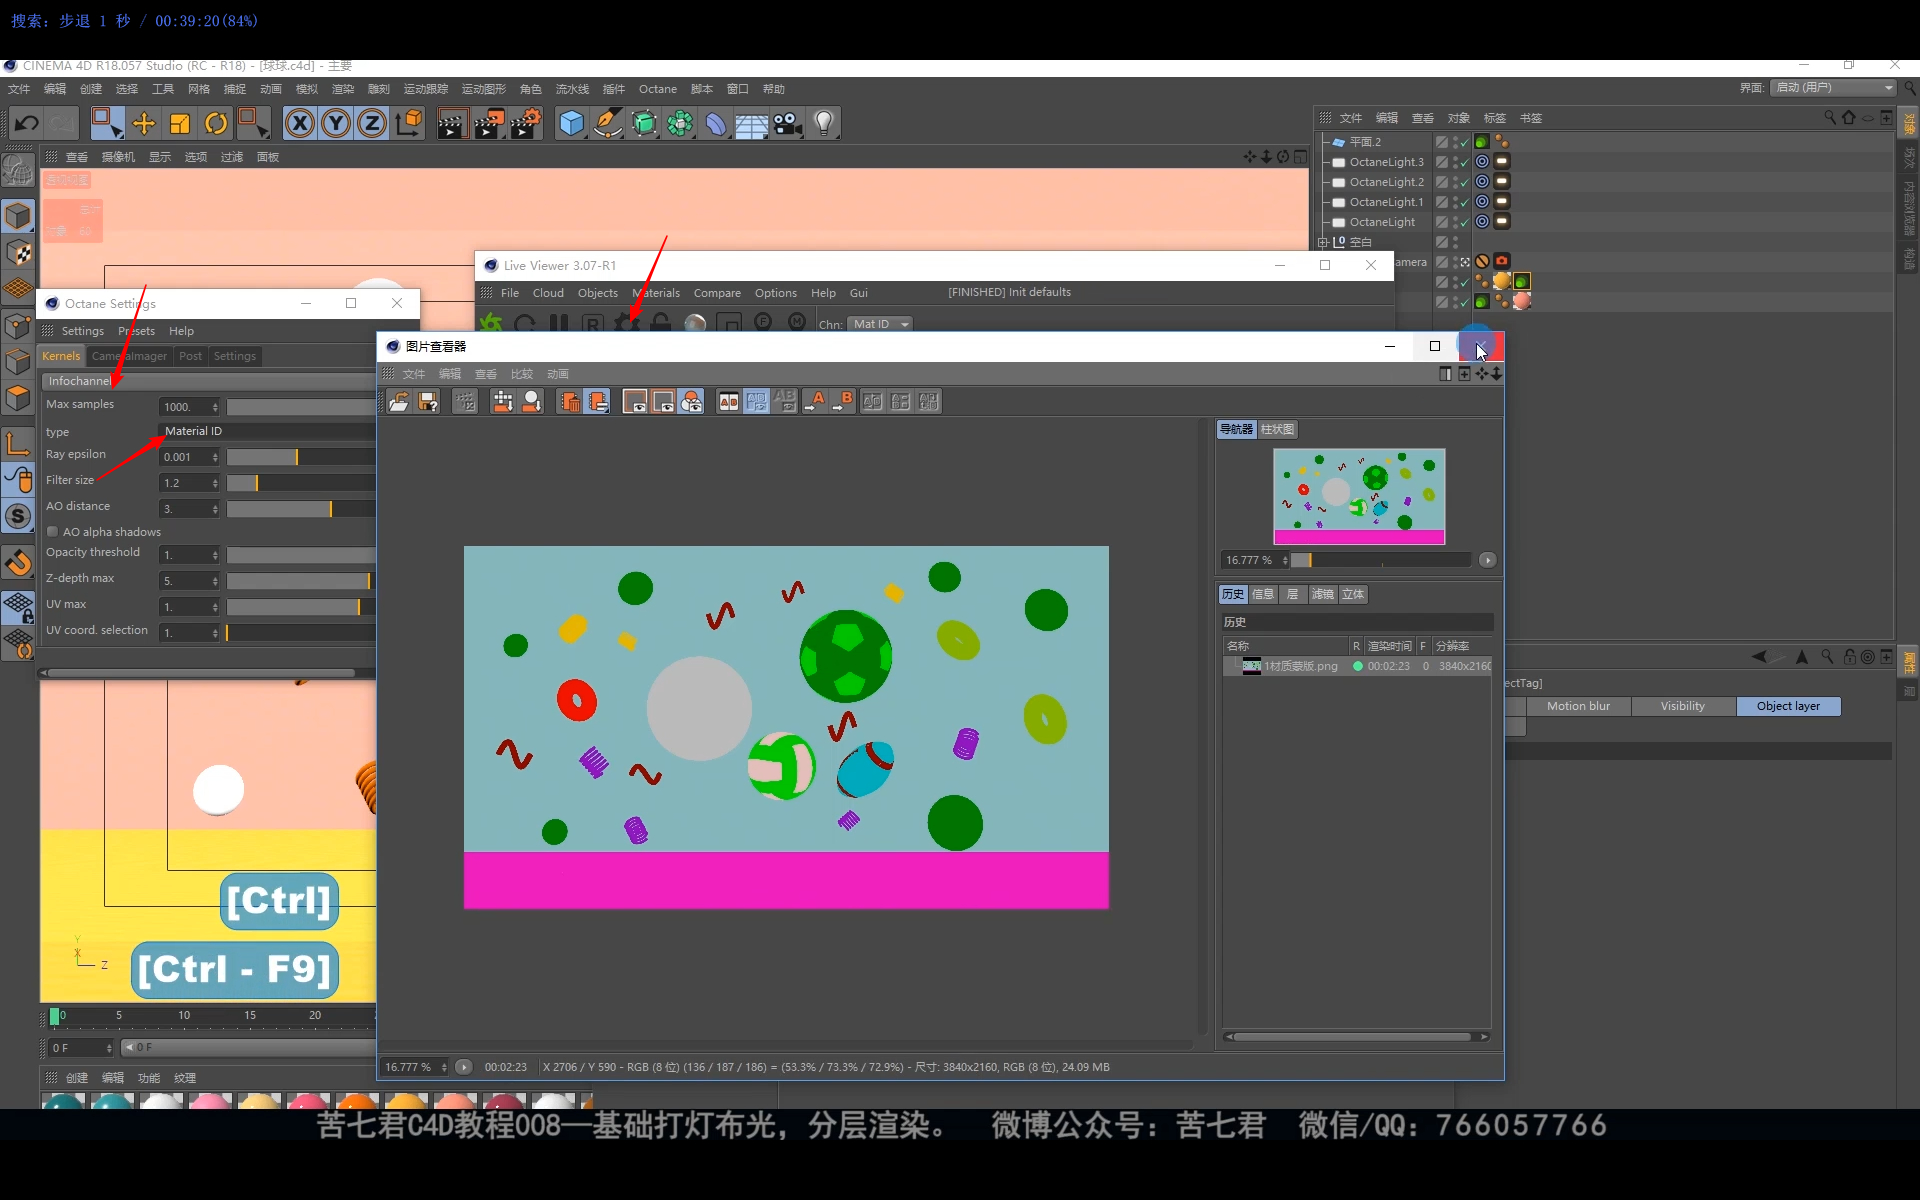Toggle the Z axis lock button
The width and height of the screenshot is (1920, 1200).
click(x=371, y=123)
